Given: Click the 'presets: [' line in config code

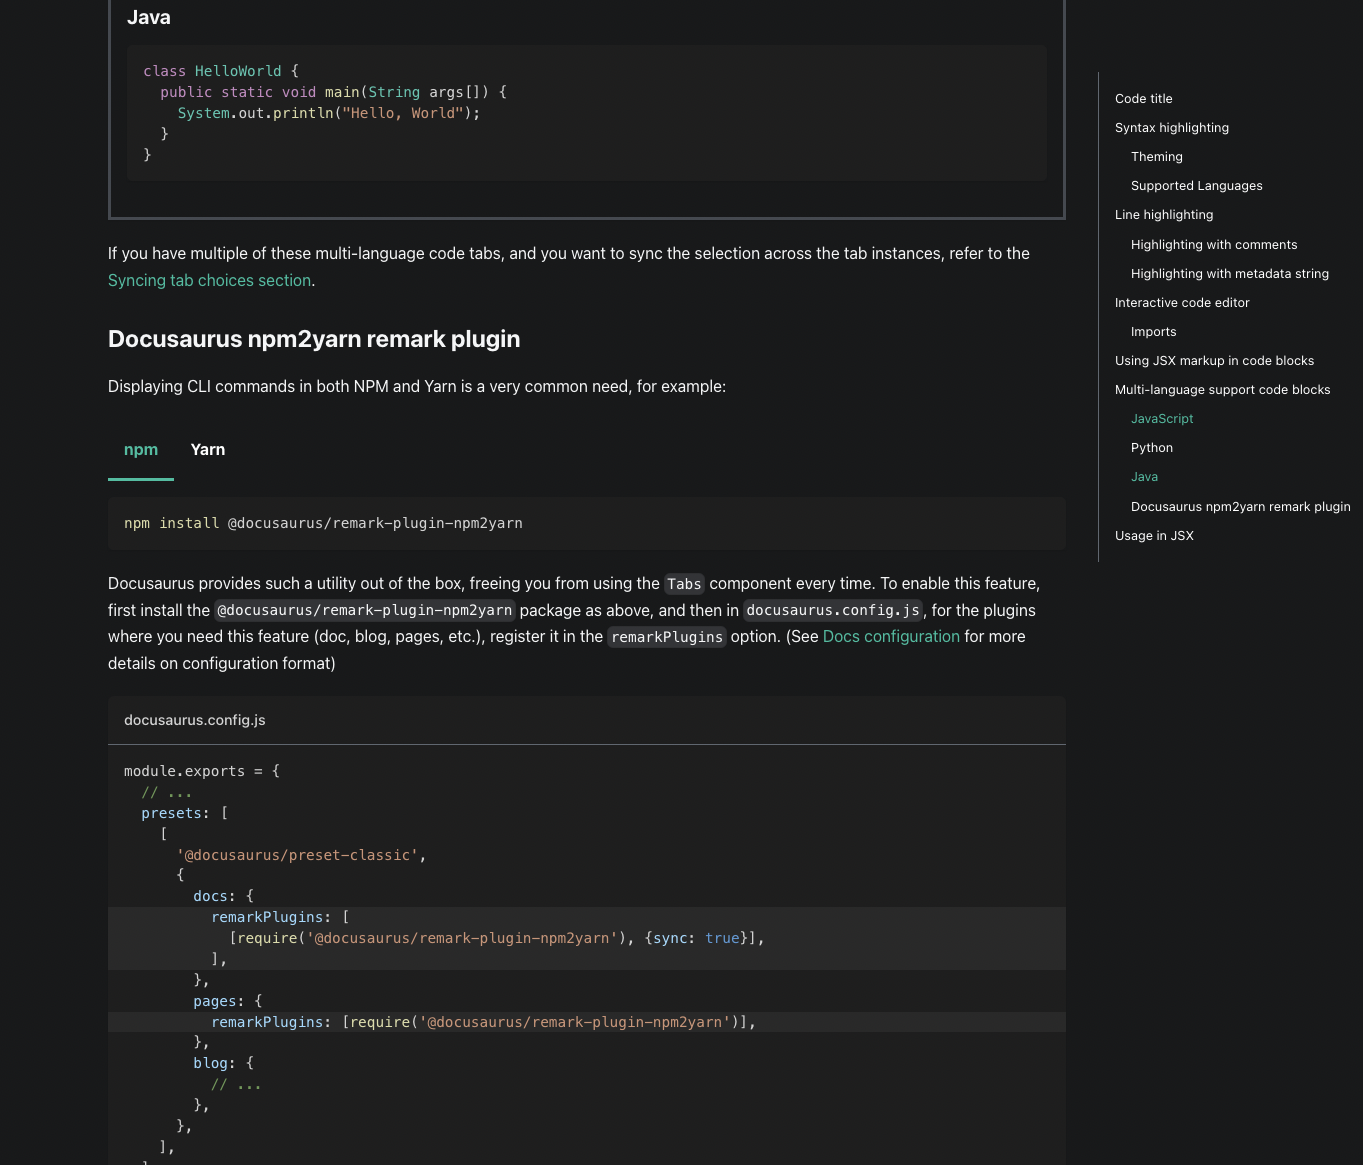Looking at the screenshot, I should pyautogui.click(x=185, y=813).
